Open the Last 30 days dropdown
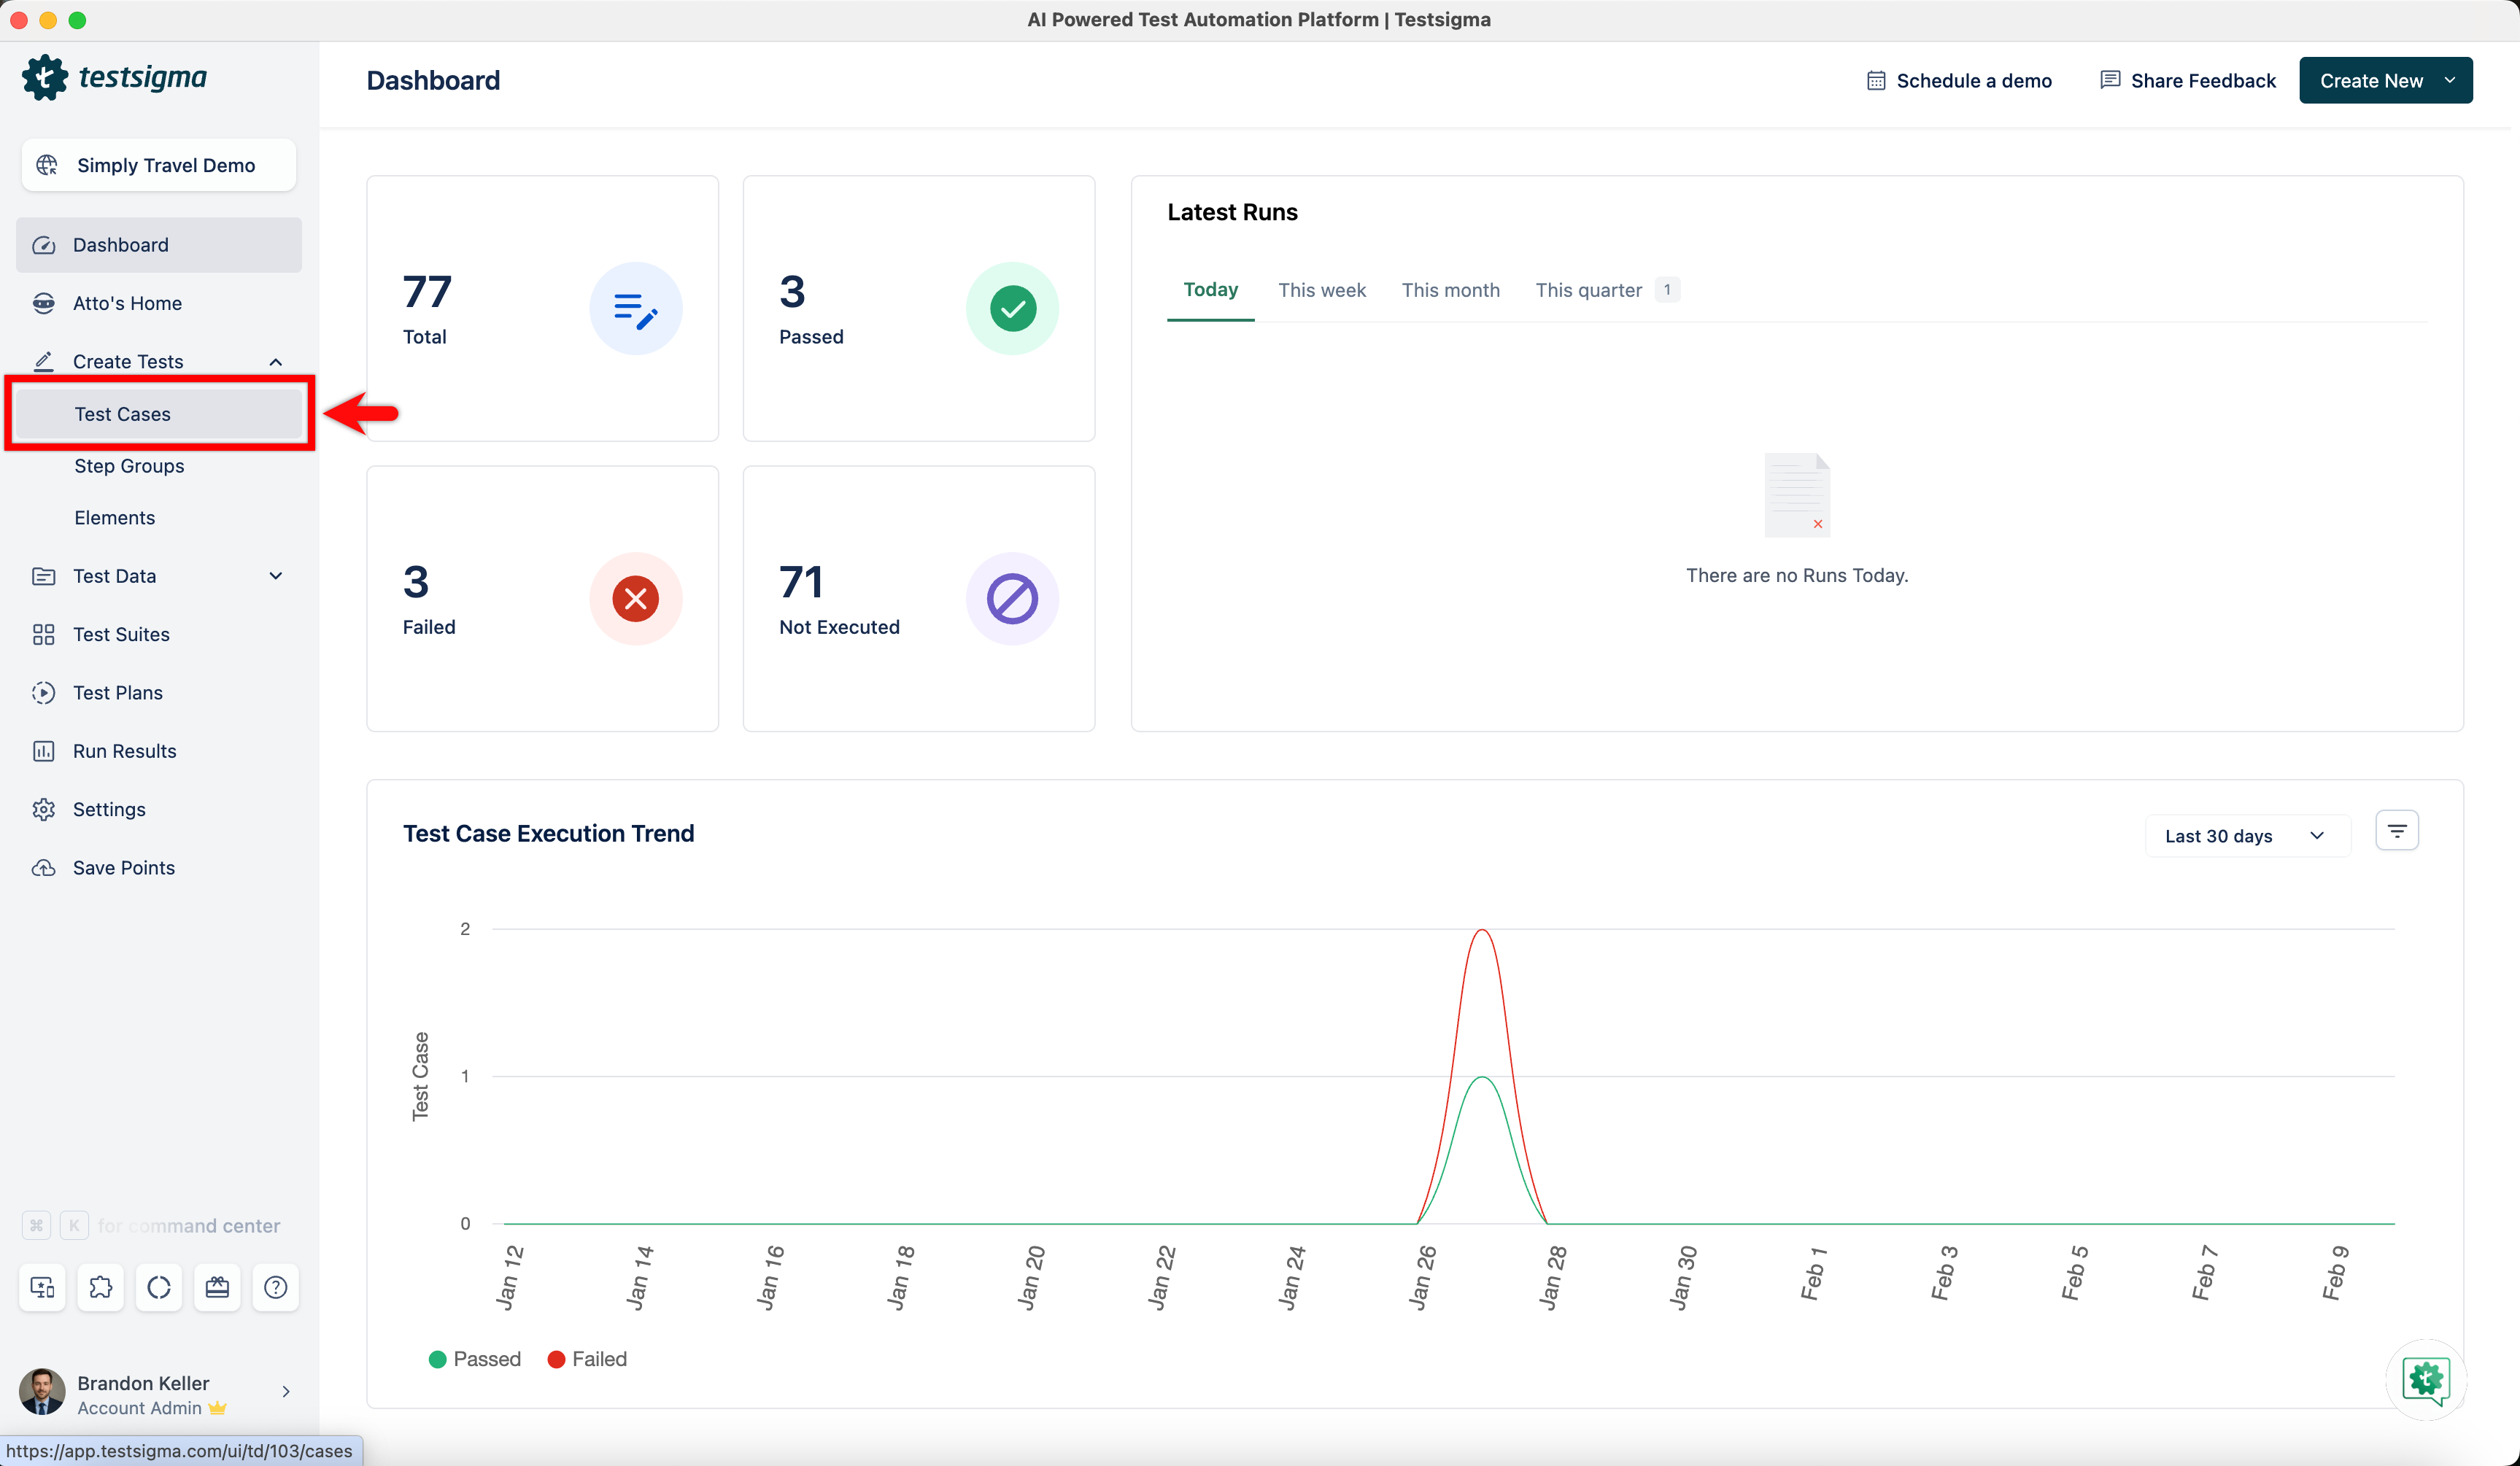 [2244, 836]
